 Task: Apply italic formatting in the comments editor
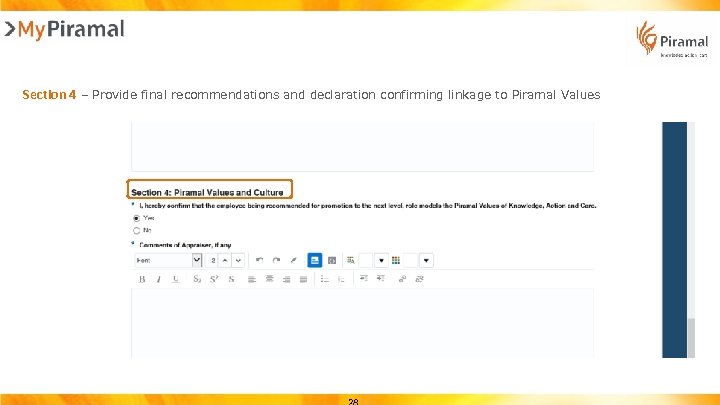coord(158,279)
